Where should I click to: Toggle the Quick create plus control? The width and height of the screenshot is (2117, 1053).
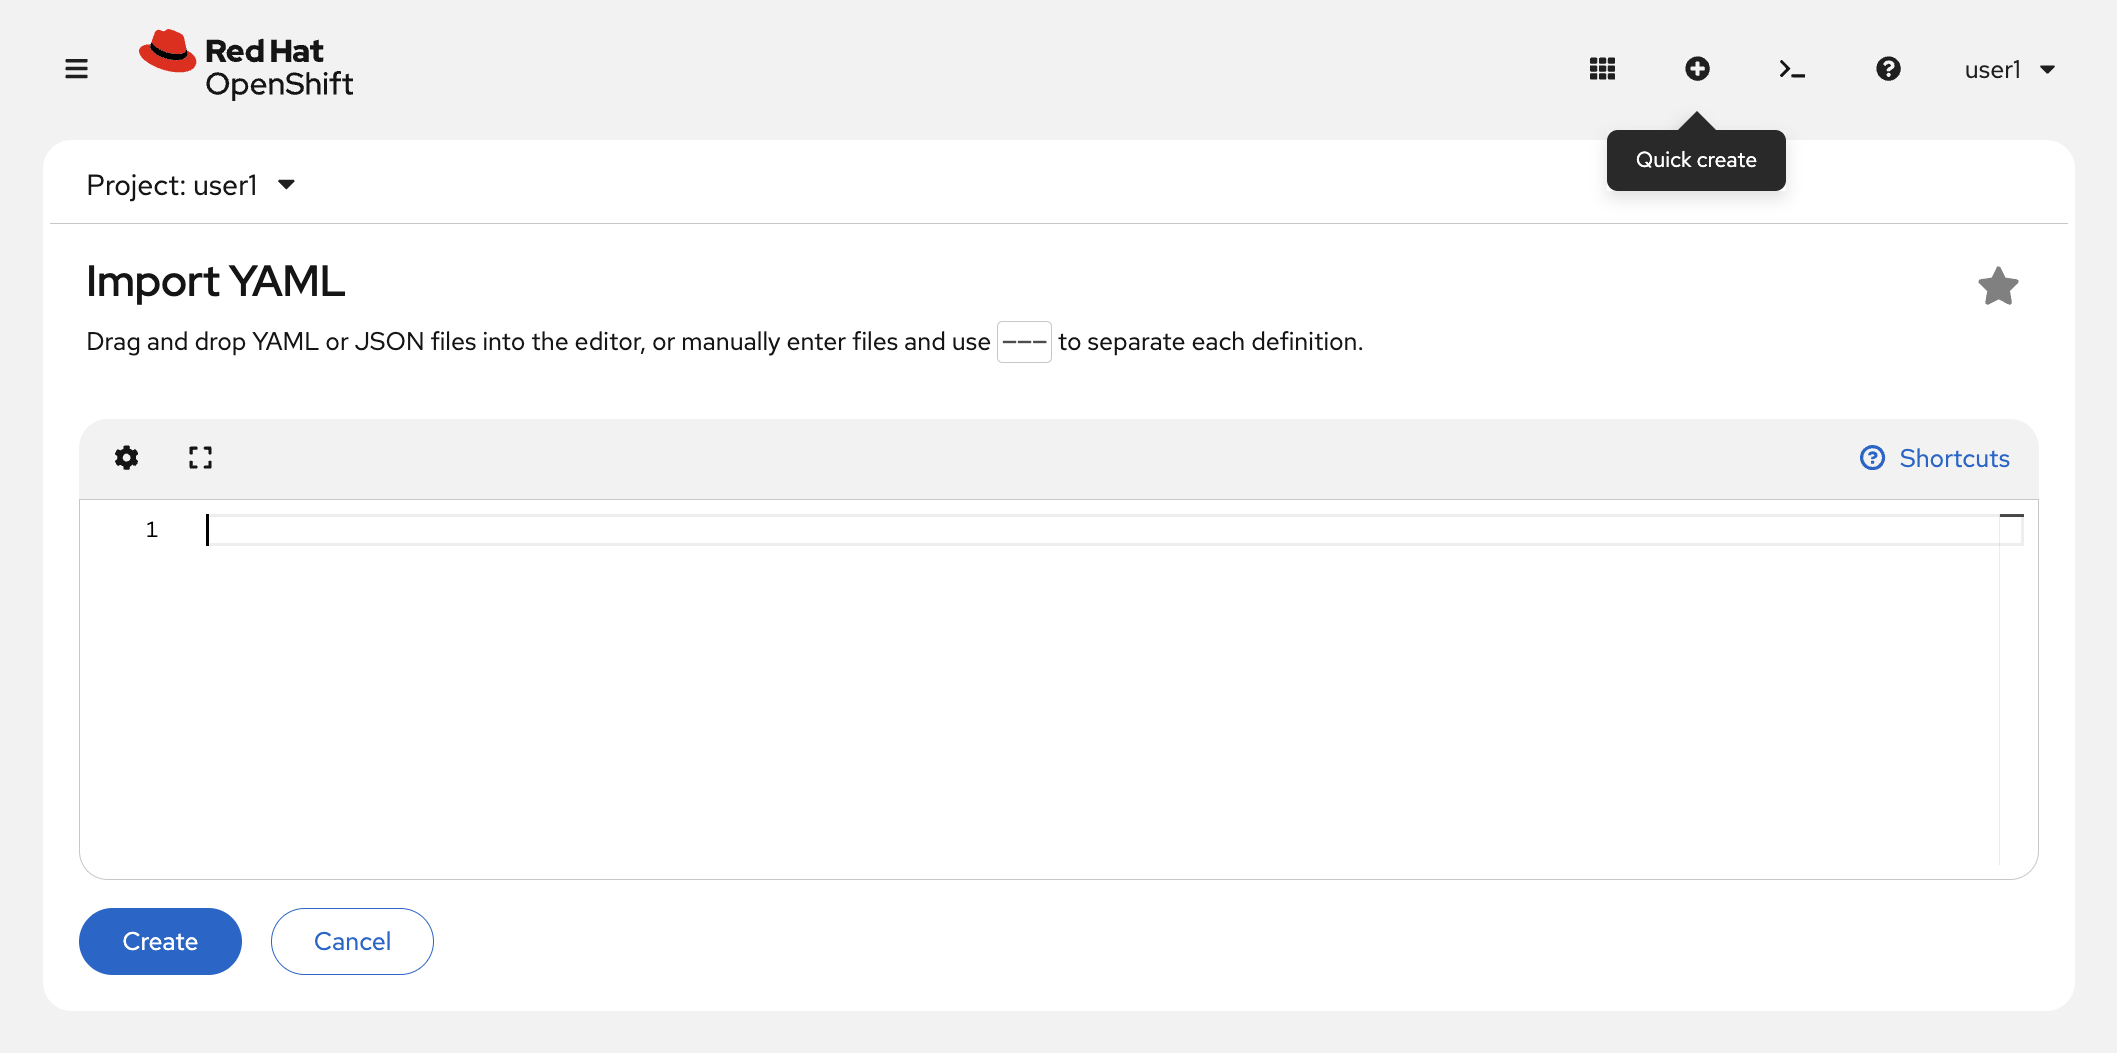tap(1697, 68)
